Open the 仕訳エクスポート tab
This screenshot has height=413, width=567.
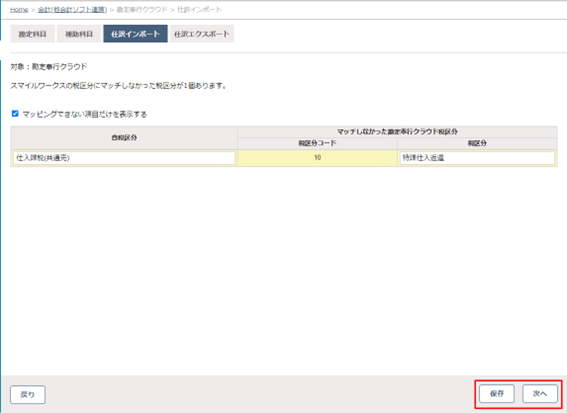[x=202, y=34]
